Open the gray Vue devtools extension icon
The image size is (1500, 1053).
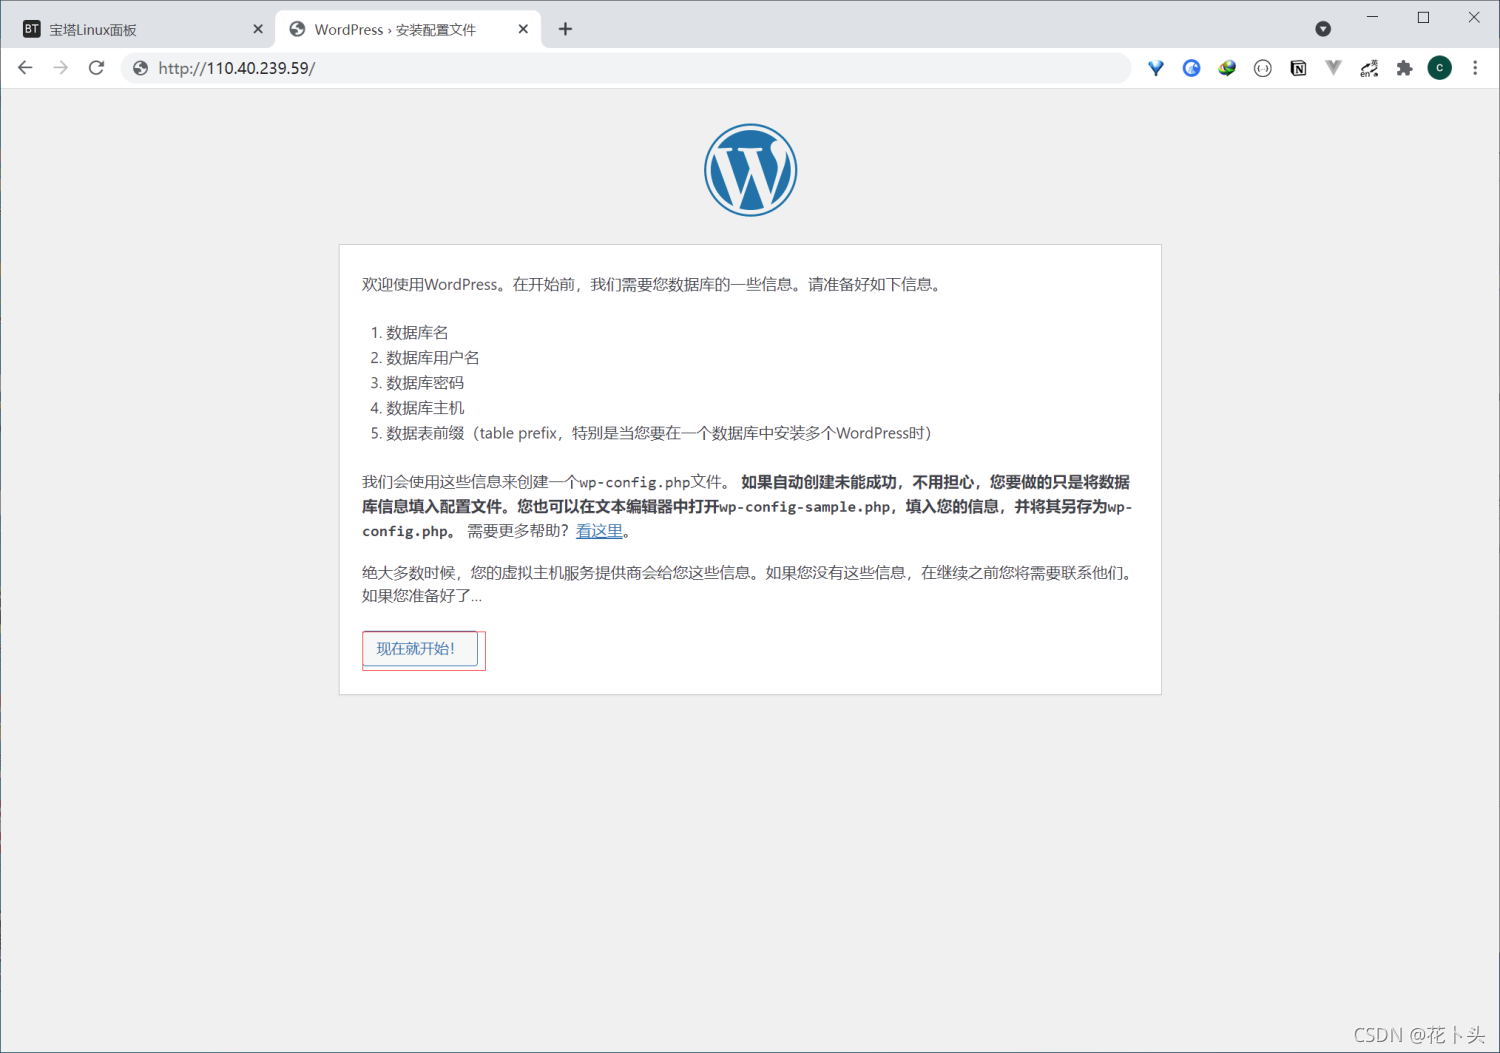(1333, 68)
